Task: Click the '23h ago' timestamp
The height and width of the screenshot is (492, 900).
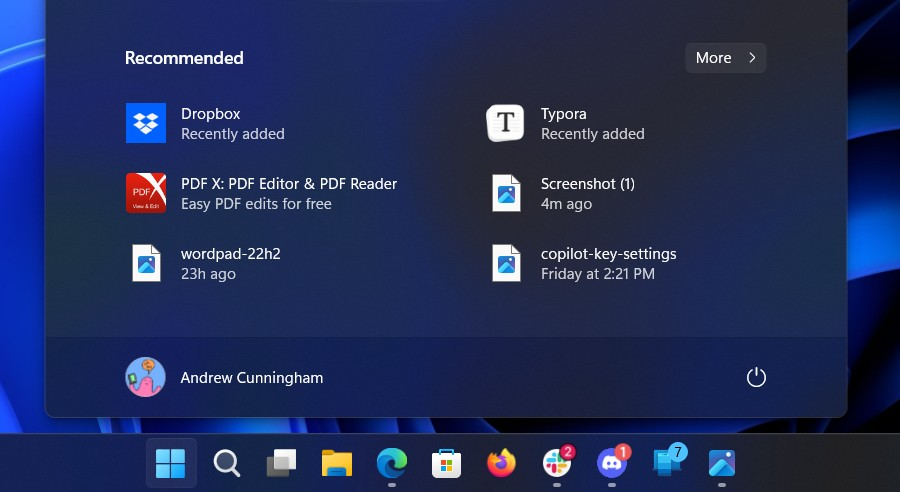Action: [x=208, y=274]
